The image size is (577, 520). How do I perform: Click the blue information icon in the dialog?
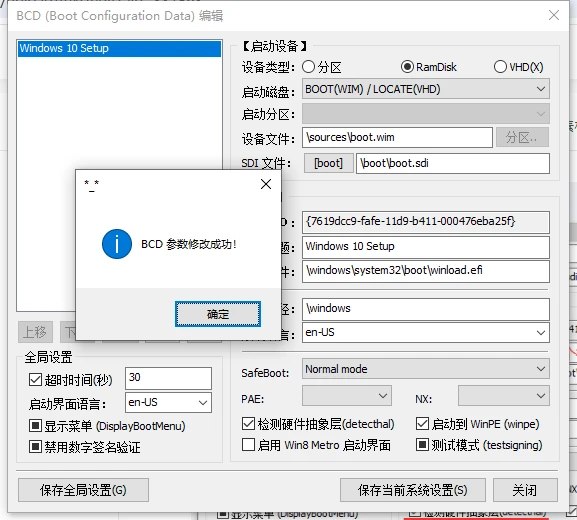pyautogui.click(x=117, y=244)
